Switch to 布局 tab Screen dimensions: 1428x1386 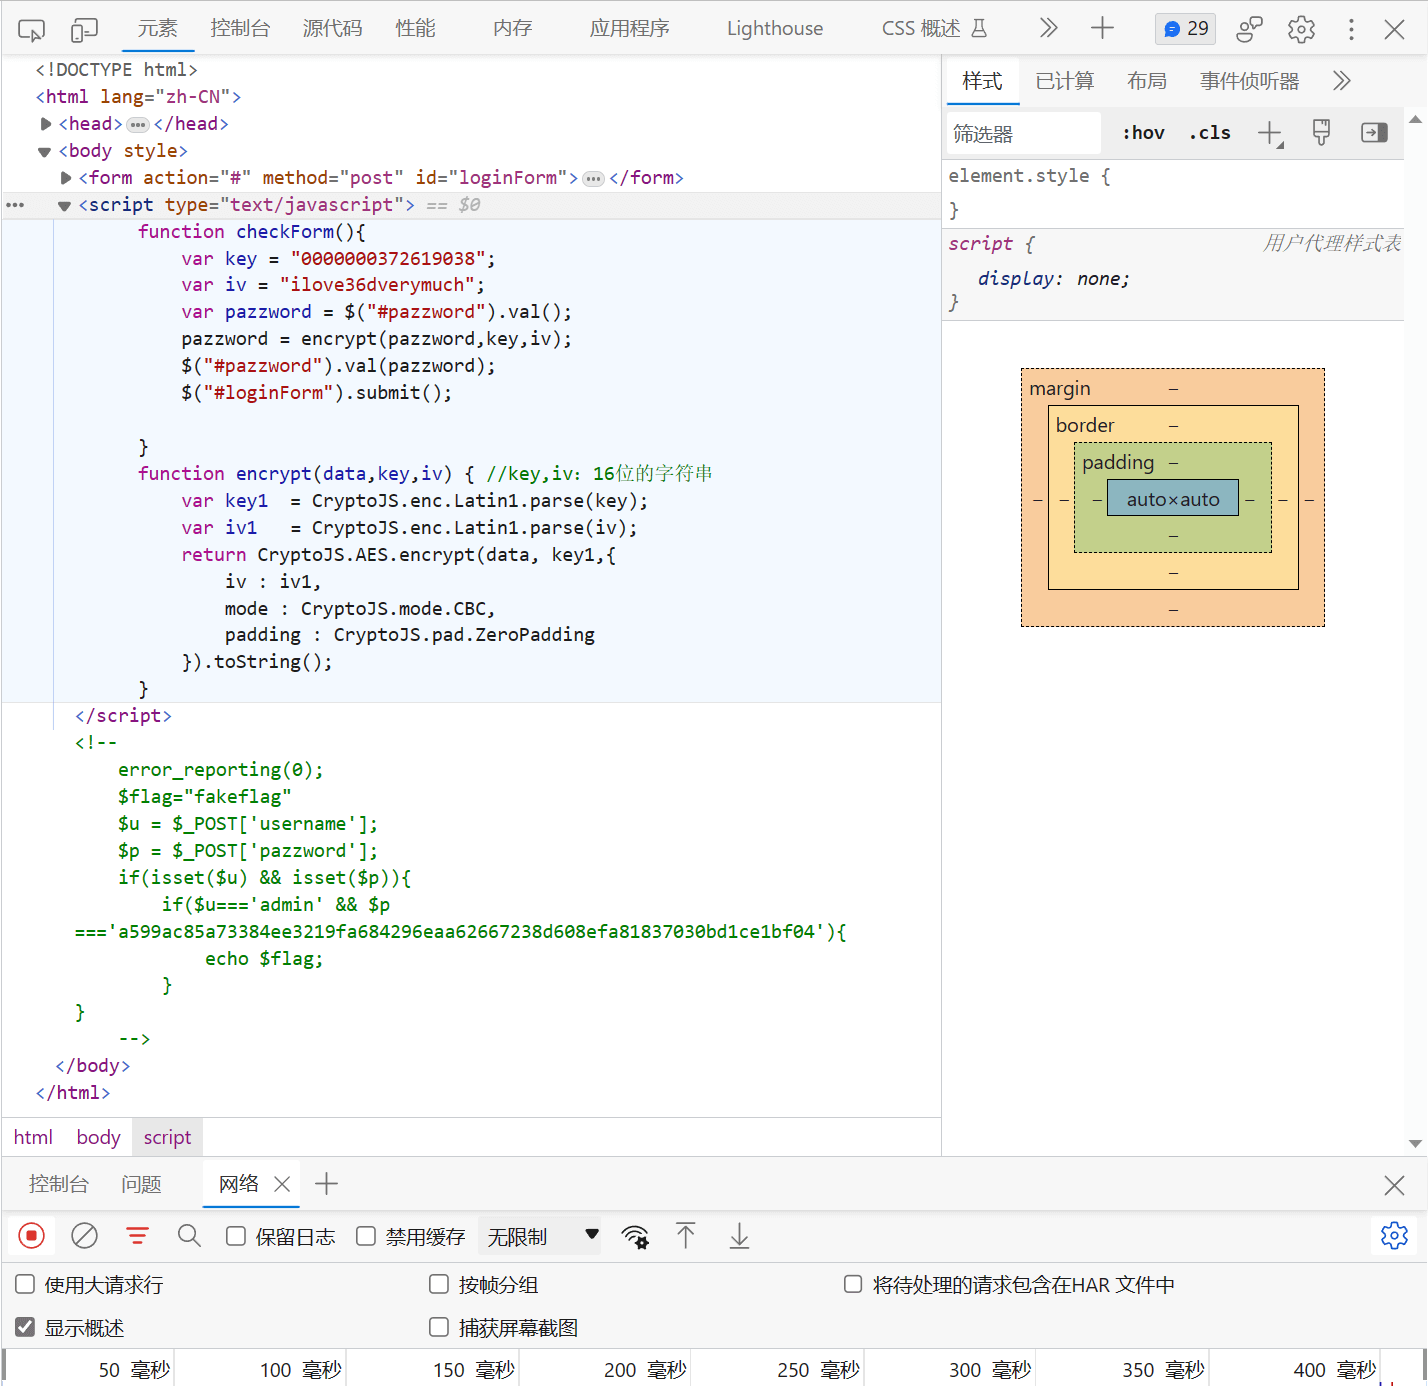tap(1147, 81)
